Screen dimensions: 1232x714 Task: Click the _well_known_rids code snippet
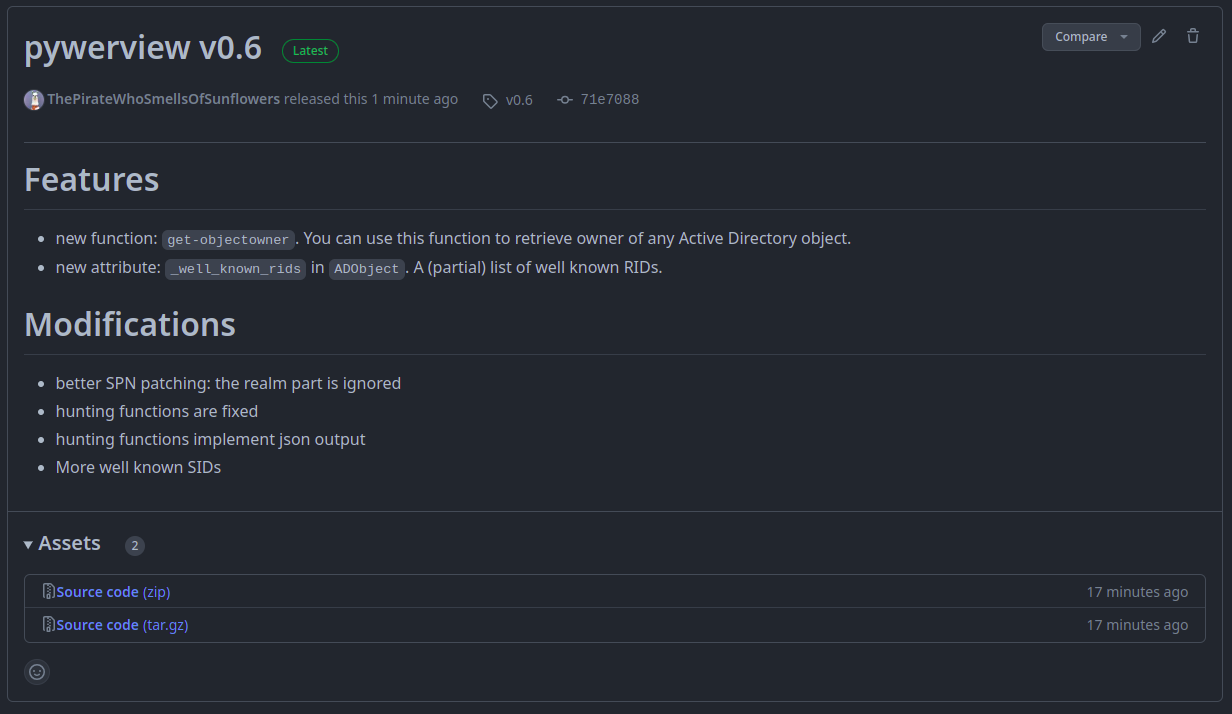coord(236,269)
